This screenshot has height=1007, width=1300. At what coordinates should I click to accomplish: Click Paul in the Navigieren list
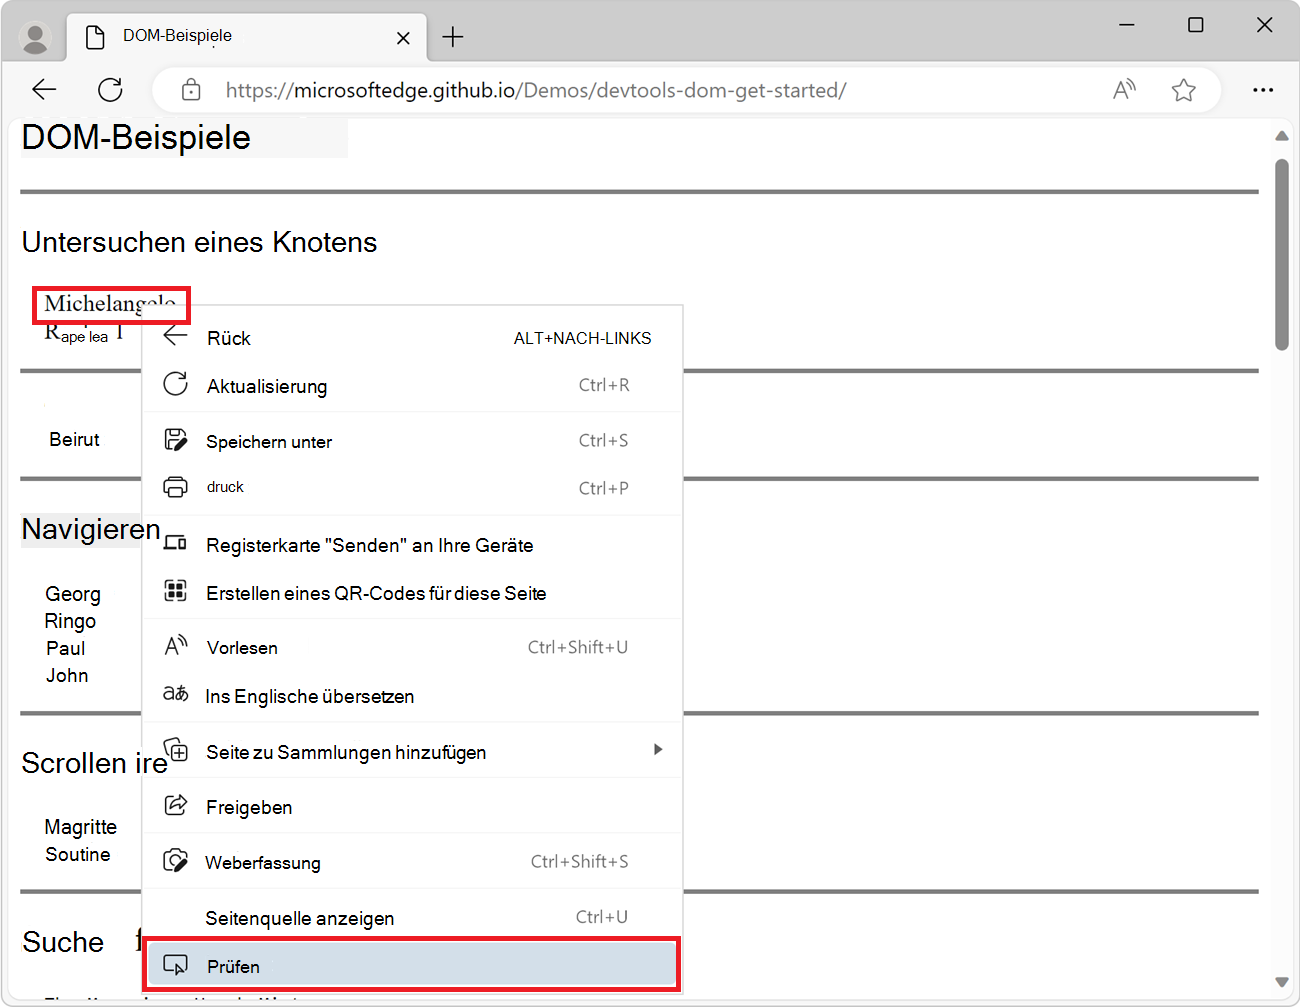66,648
